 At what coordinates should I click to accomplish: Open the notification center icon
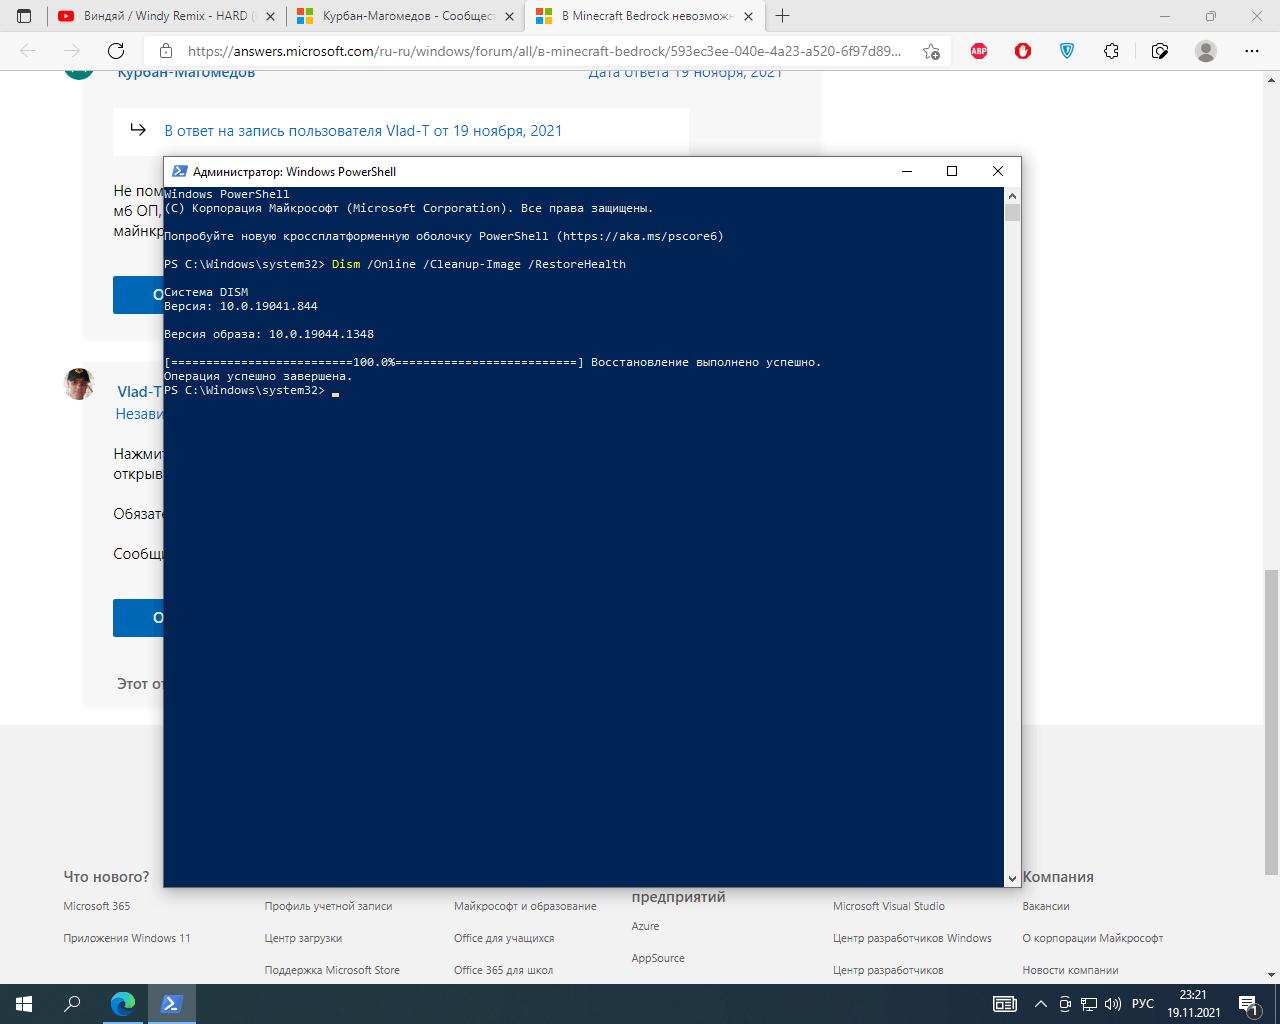pos(1249,1004)
